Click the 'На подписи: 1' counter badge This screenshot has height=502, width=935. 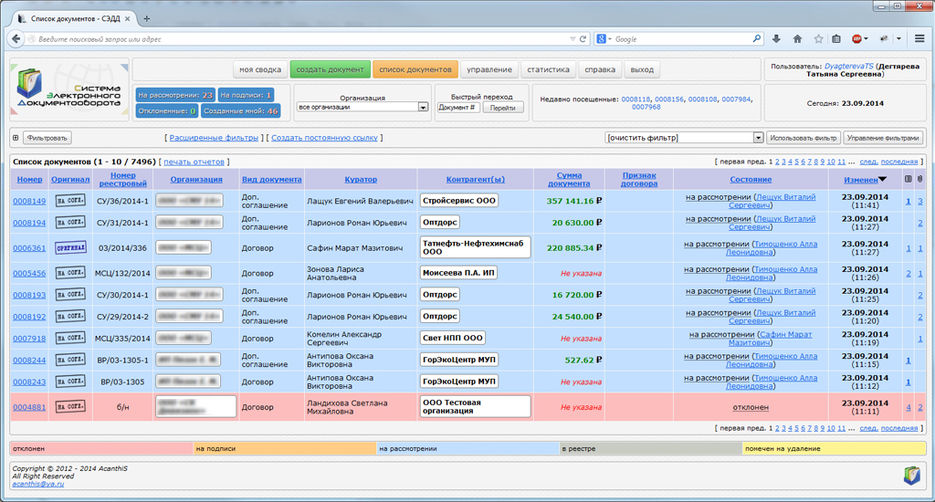click(245, 95)
